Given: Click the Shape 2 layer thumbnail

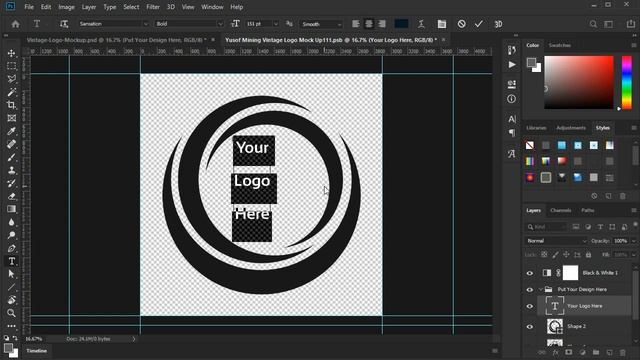Looking at the screenshot, I should pyautogui.click(x=555, y=327).
